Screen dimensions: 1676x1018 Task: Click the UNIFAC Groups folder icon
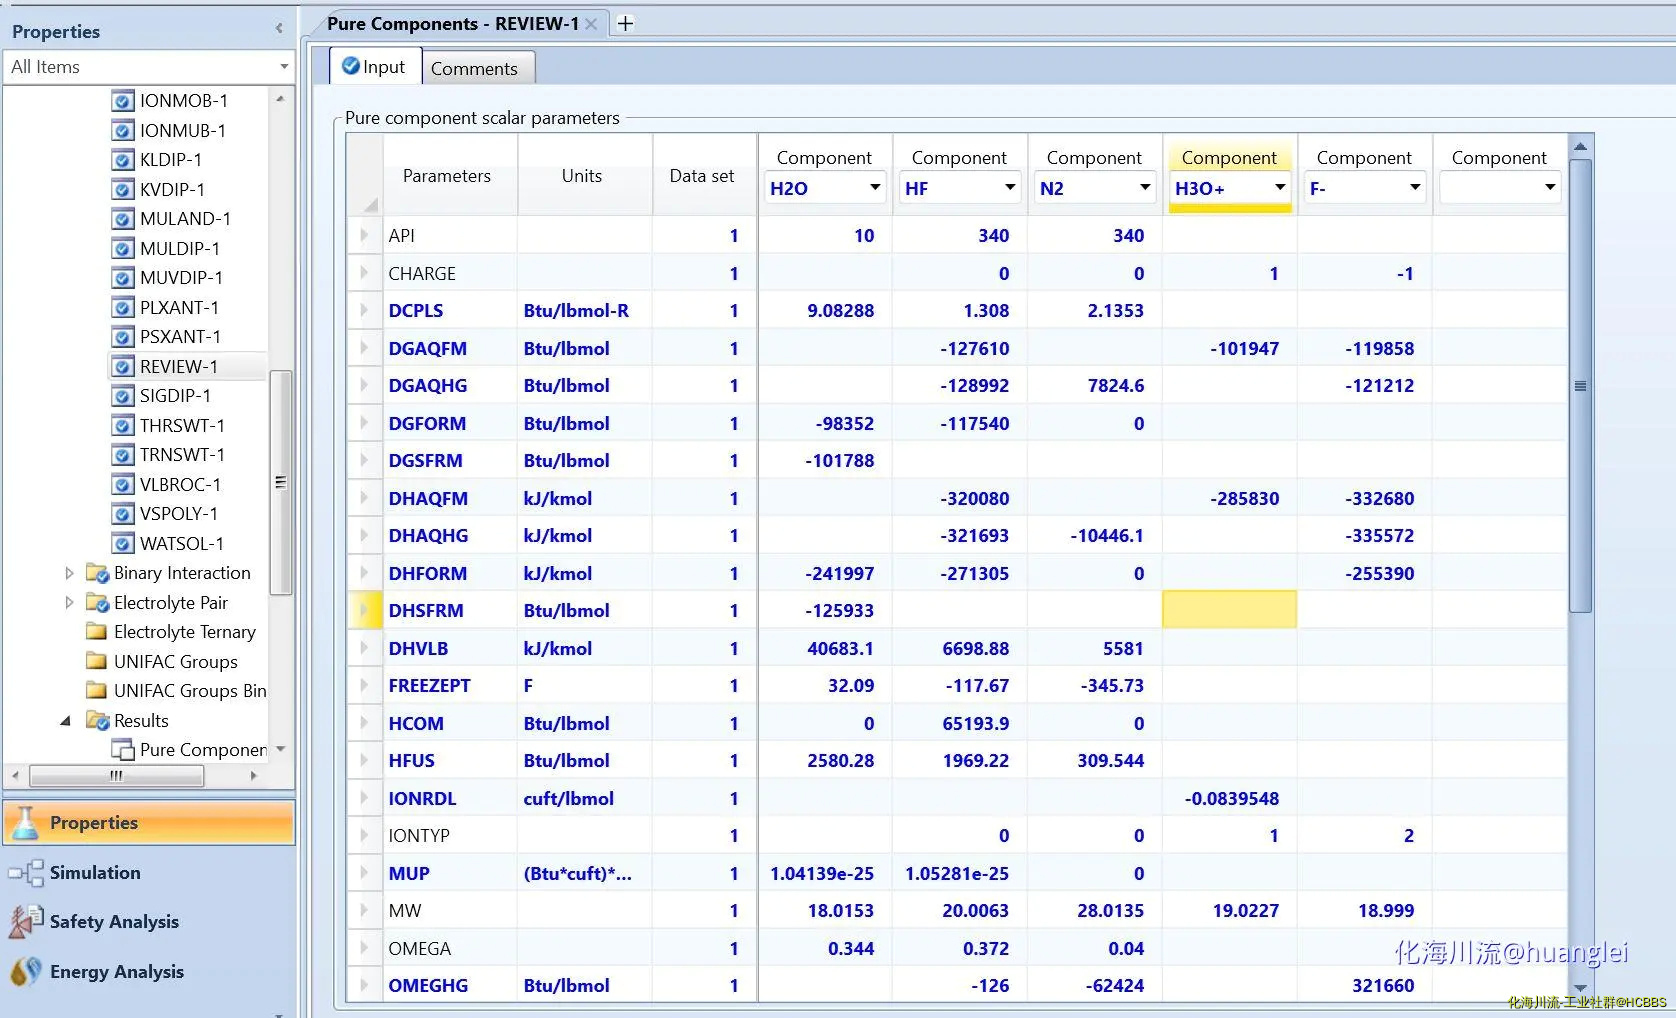tap(97, 662)
